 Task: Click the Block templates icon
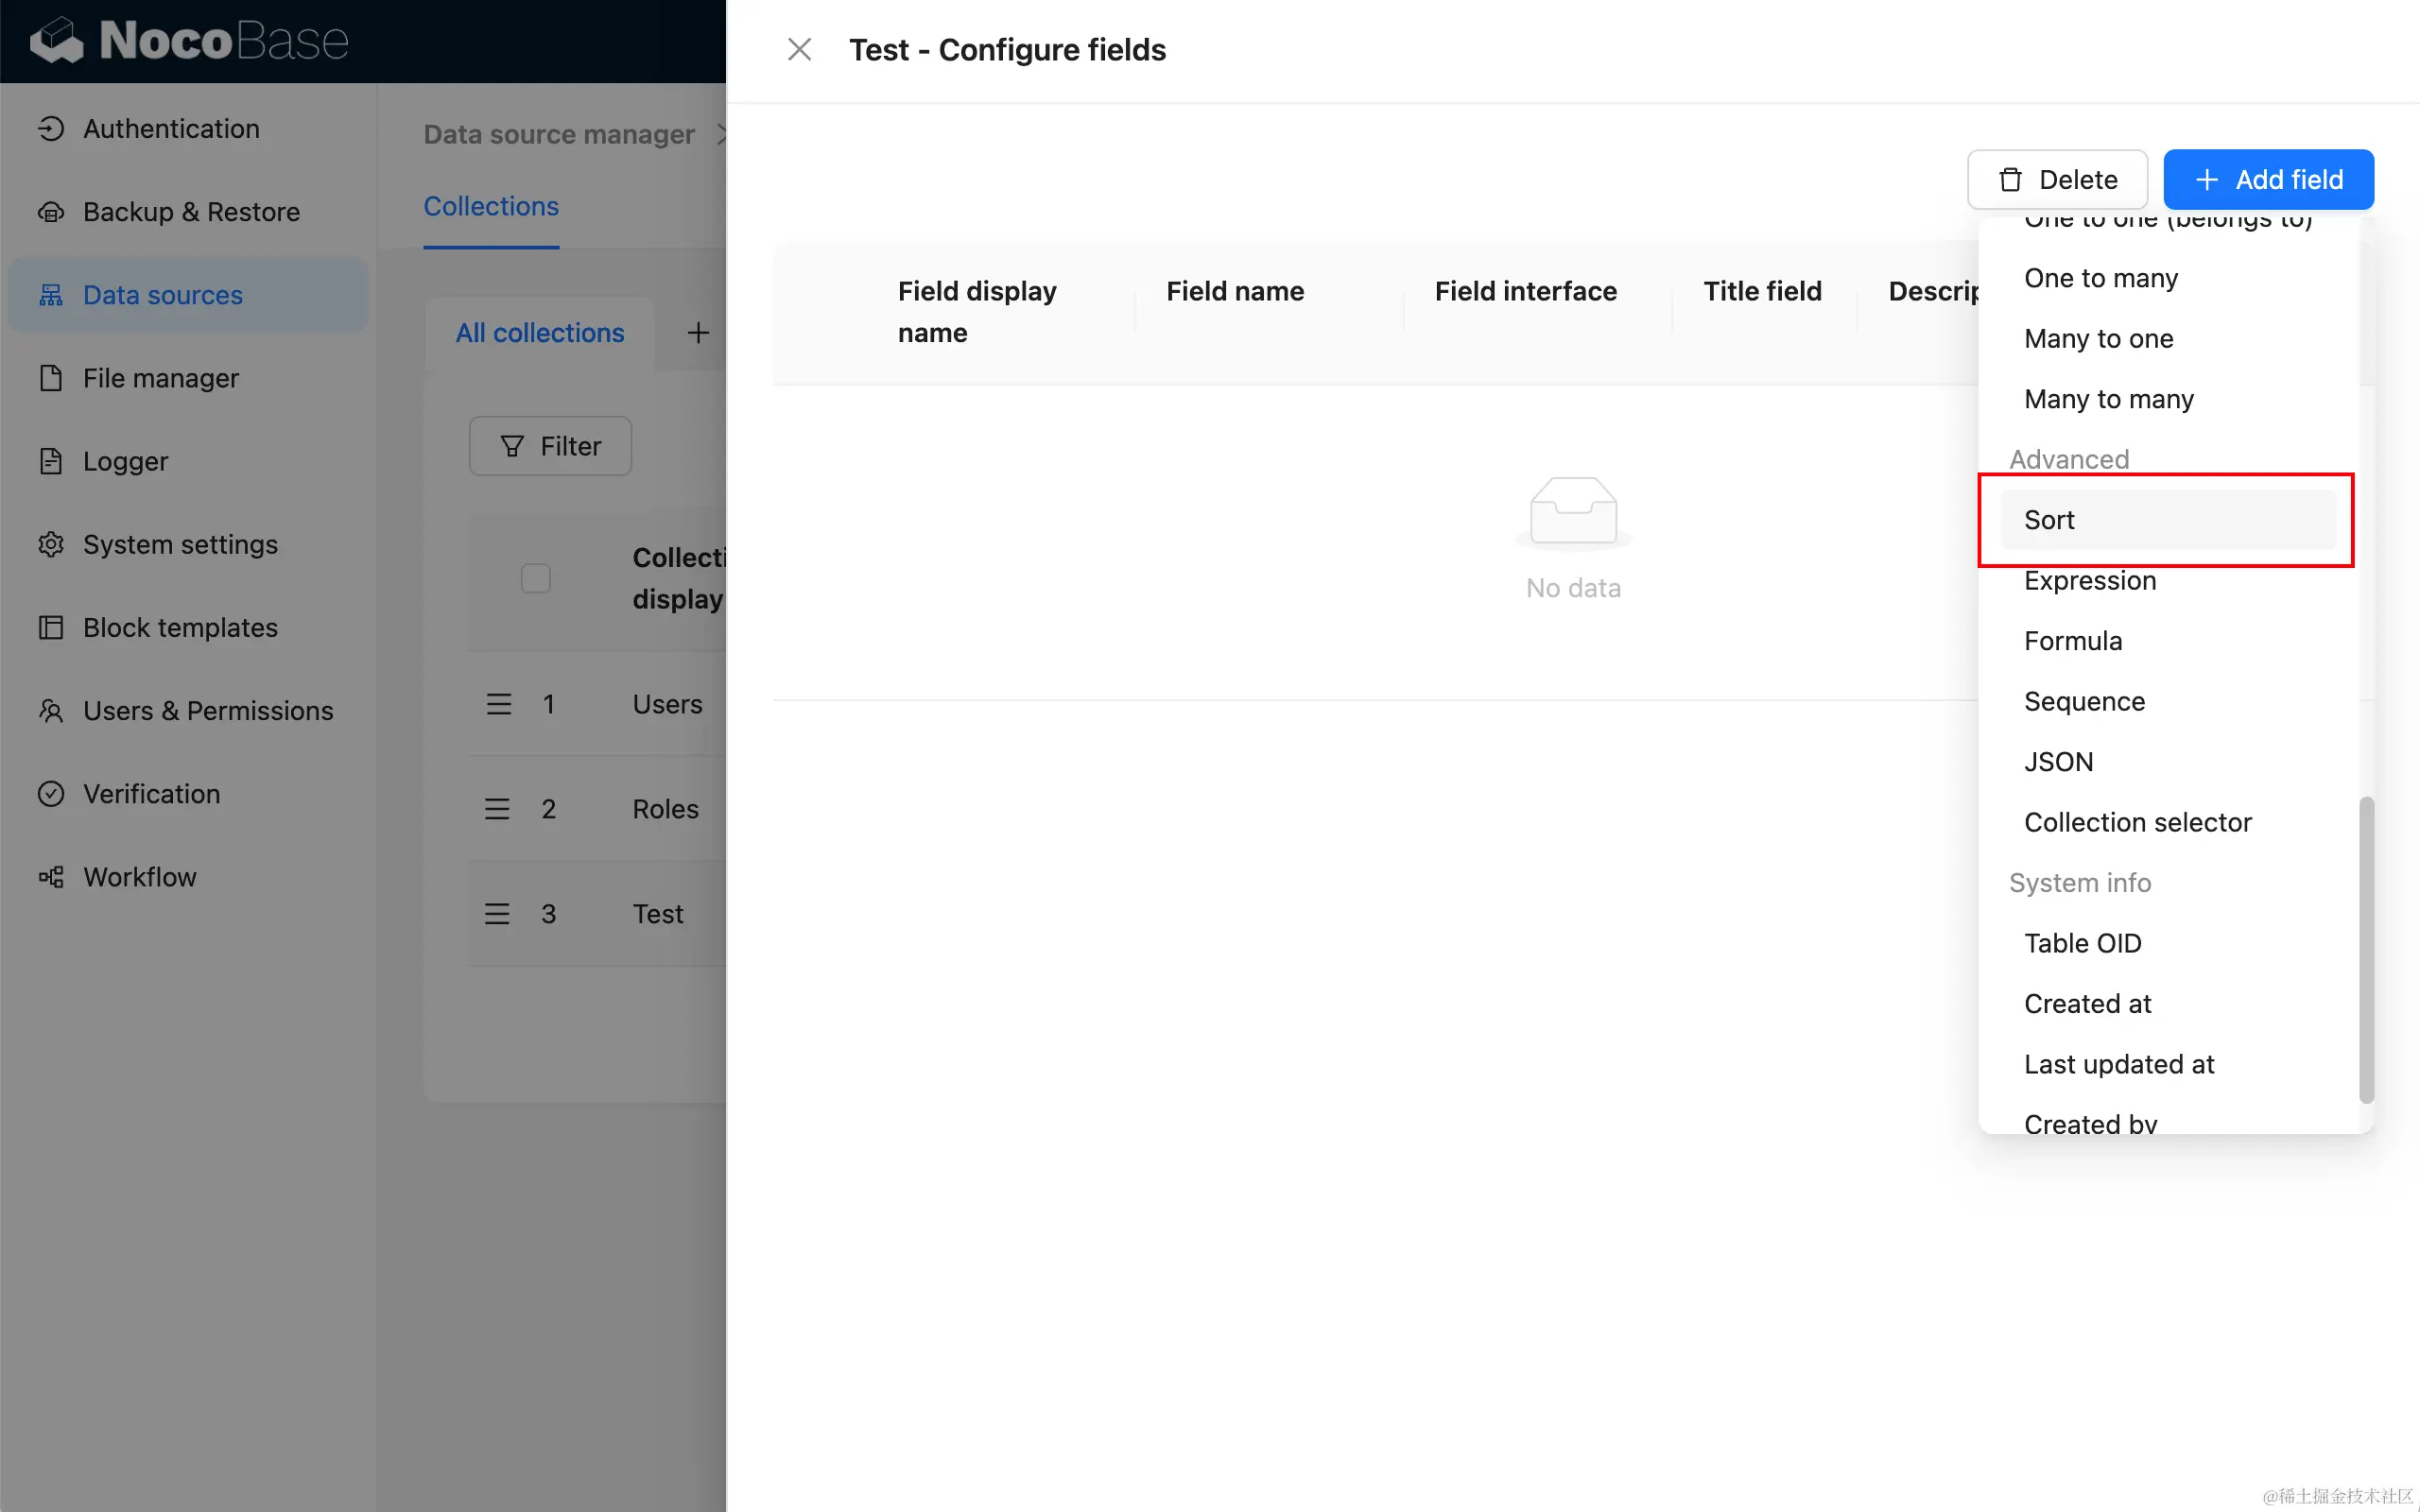pyautogui.click(x=51, y=627)
